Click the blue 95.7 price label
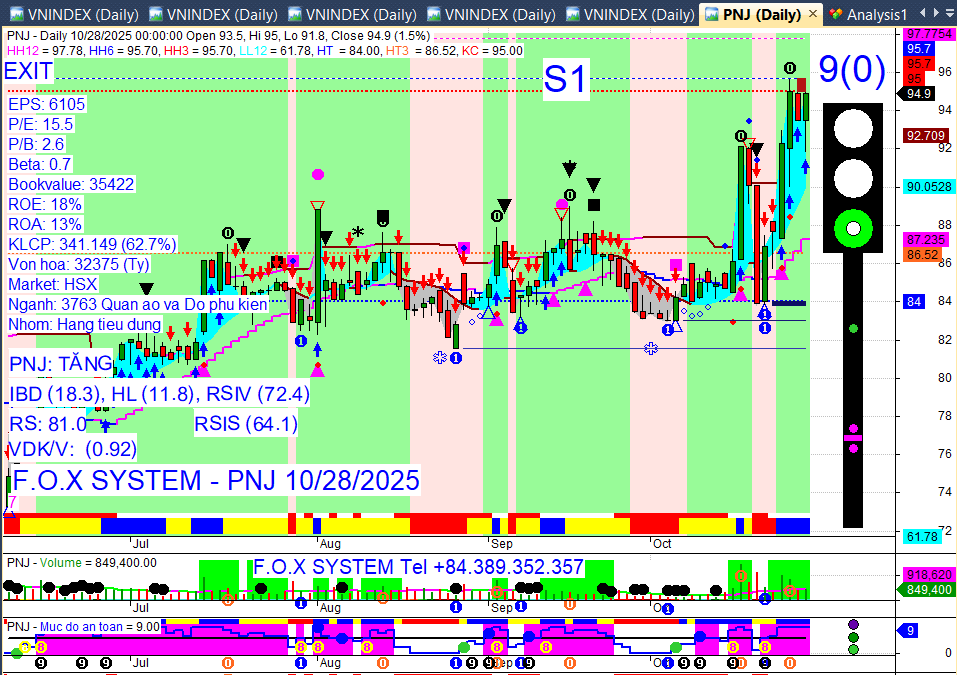 918,48
